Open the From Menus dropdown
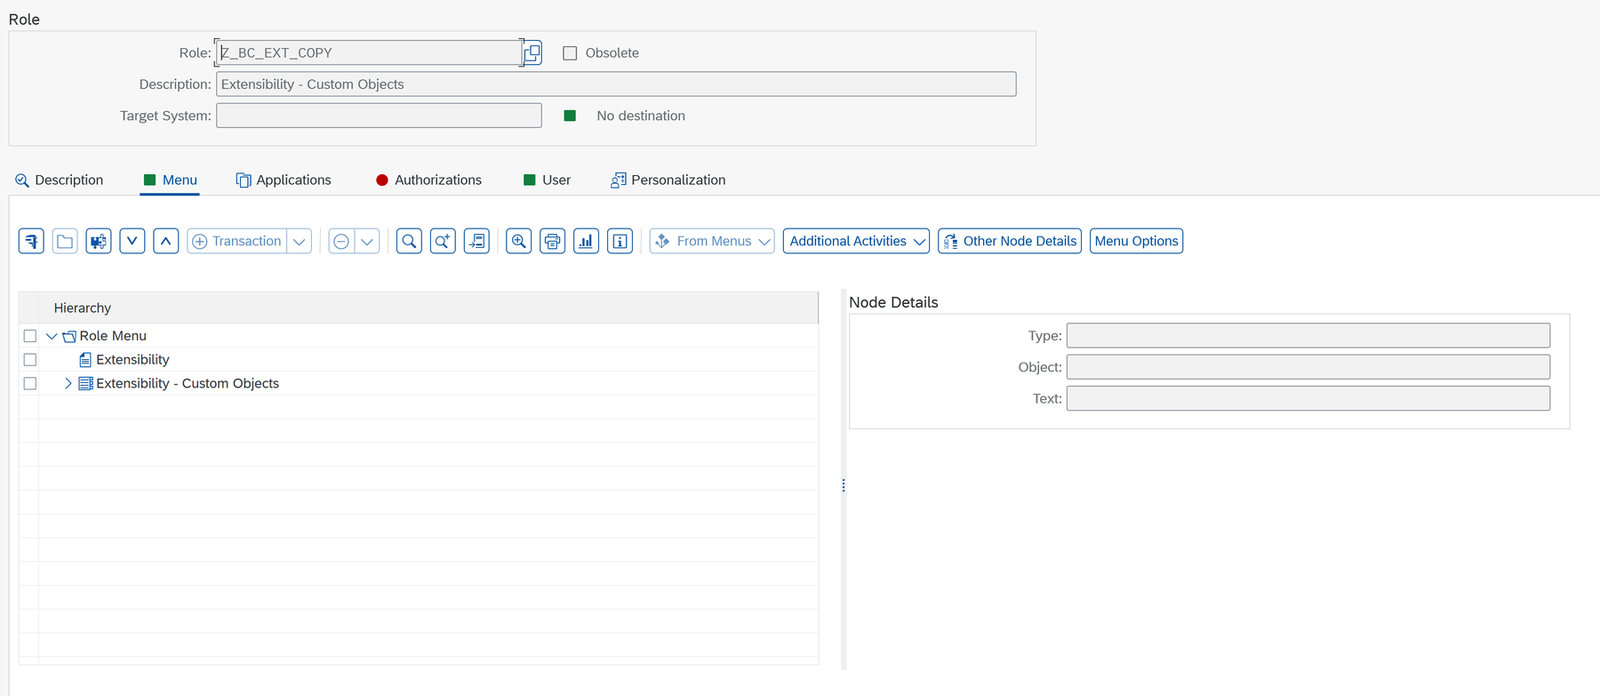Image resolution: width=1600 pixels, height=696 pixels. (x=712, y=241)
